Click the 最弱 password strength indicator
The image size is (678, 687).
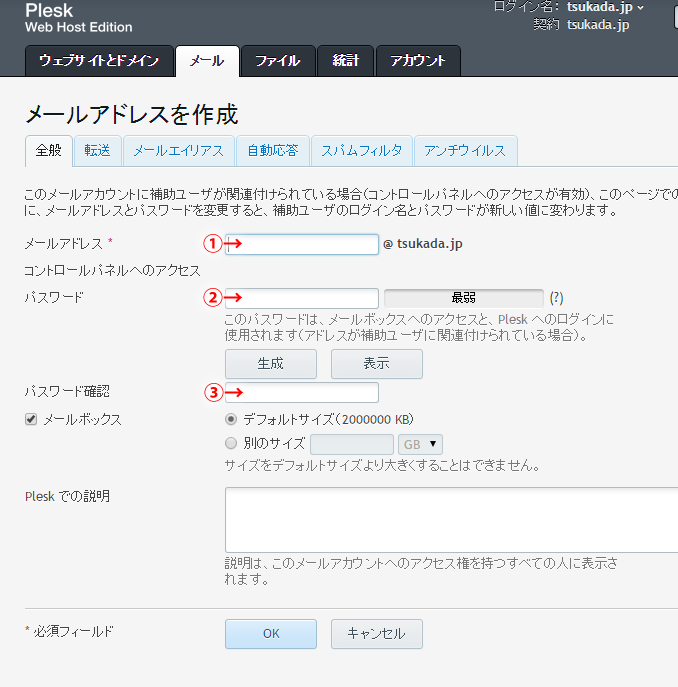tap(464, 298)
